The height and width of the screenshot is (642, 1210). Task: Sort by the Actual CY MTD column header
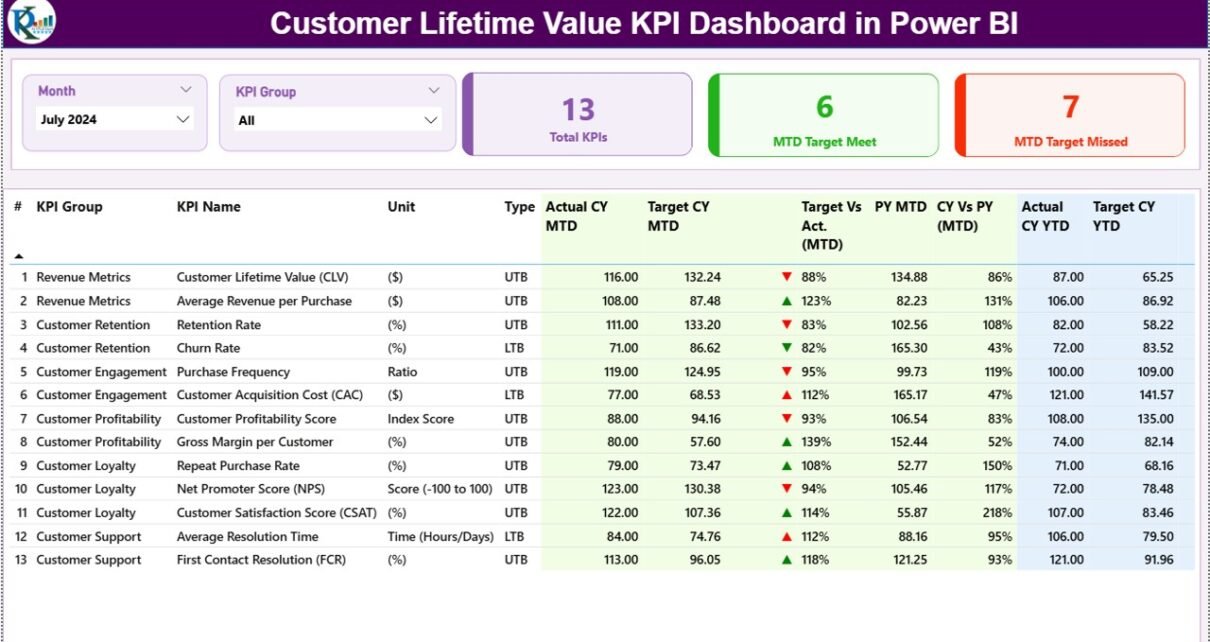[576, 216]
